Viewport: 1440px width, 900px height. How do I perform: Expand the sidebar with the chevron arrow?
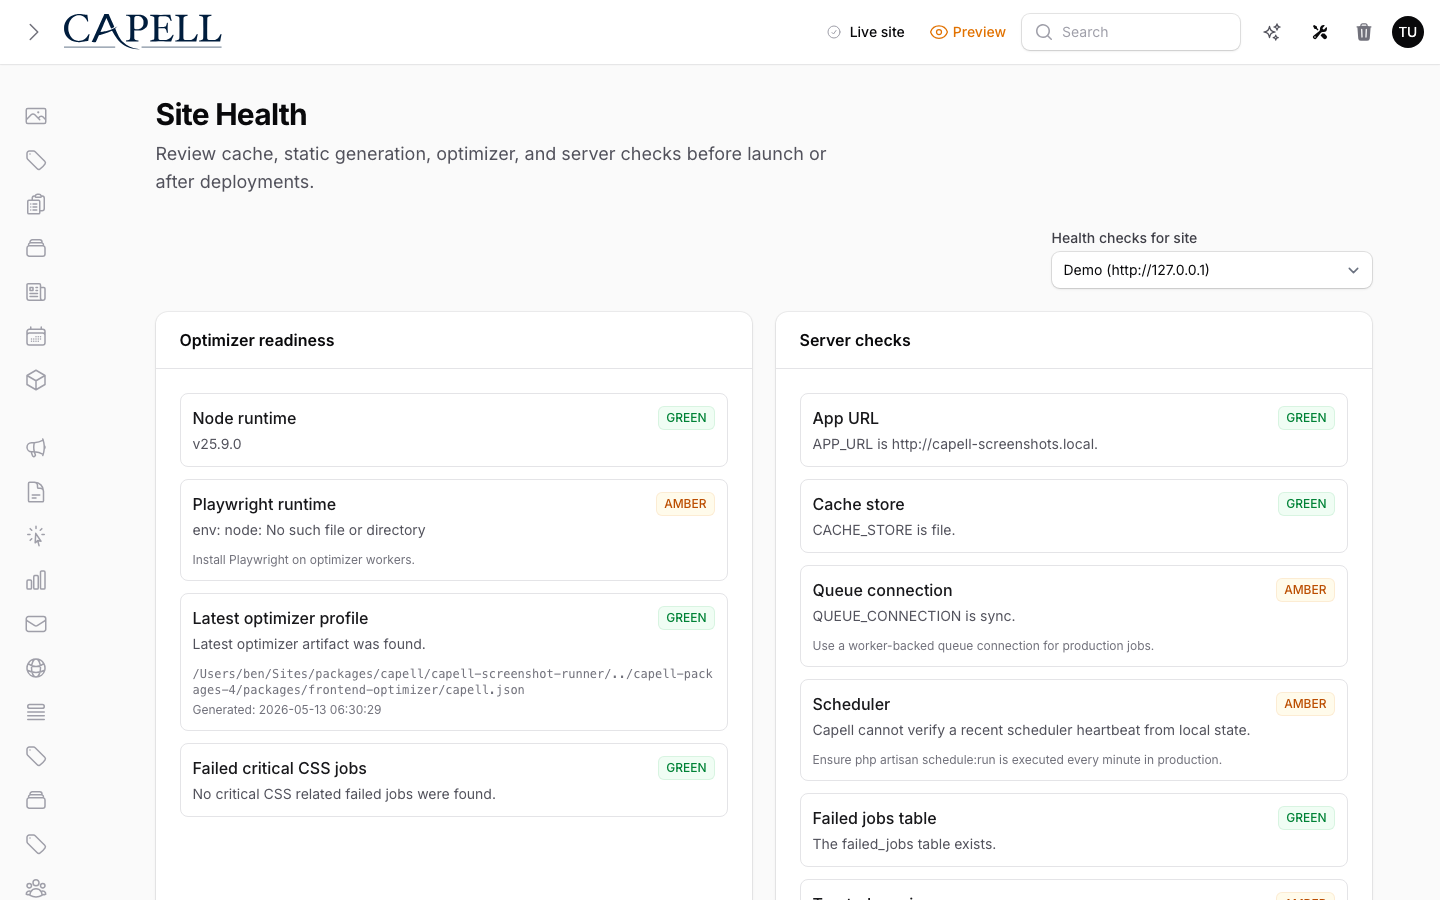33,32
